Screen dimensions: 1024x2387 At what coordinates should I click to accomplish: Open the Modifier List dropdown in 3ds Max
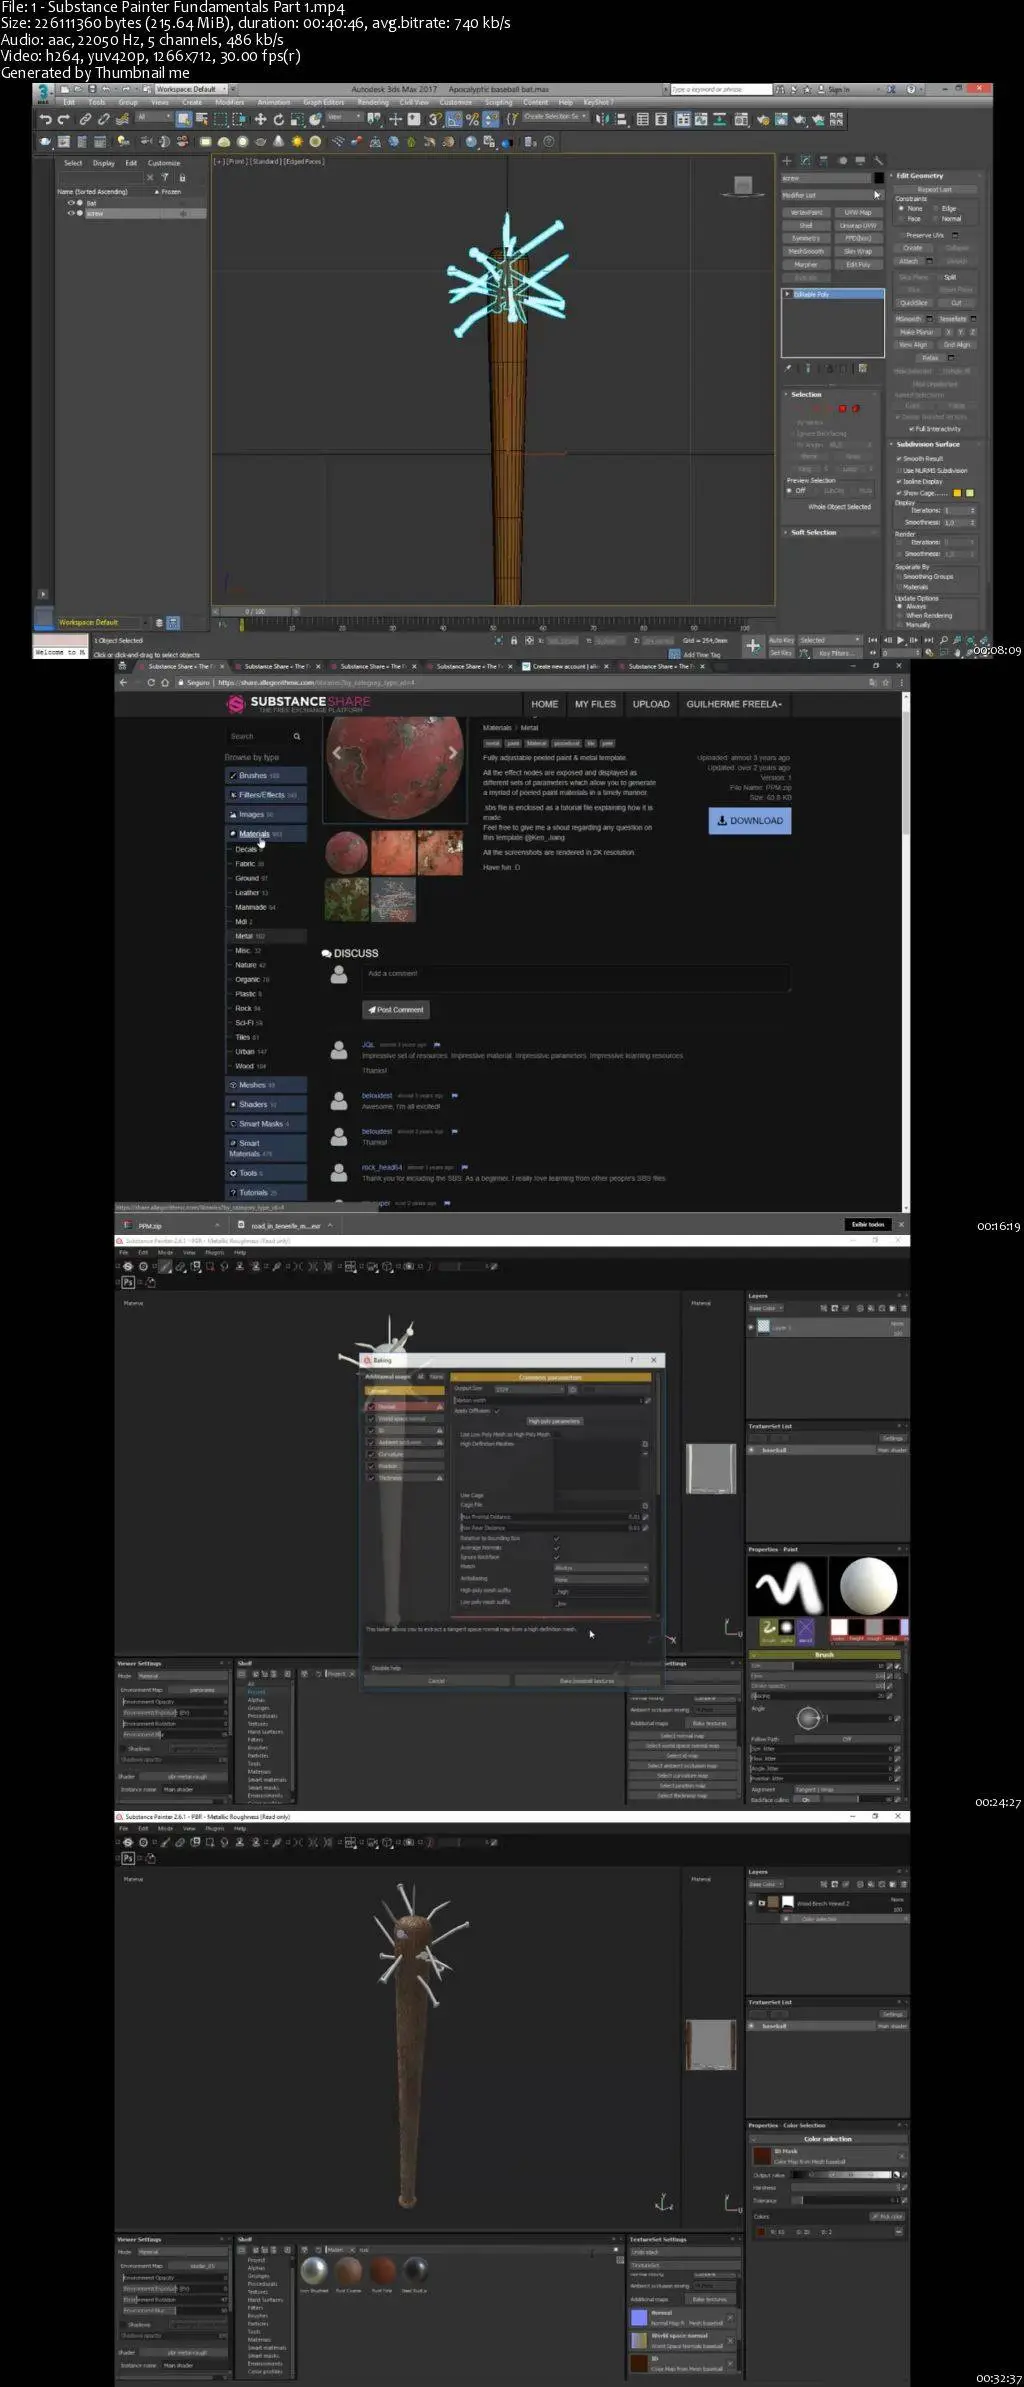click(x=832, y=195)
